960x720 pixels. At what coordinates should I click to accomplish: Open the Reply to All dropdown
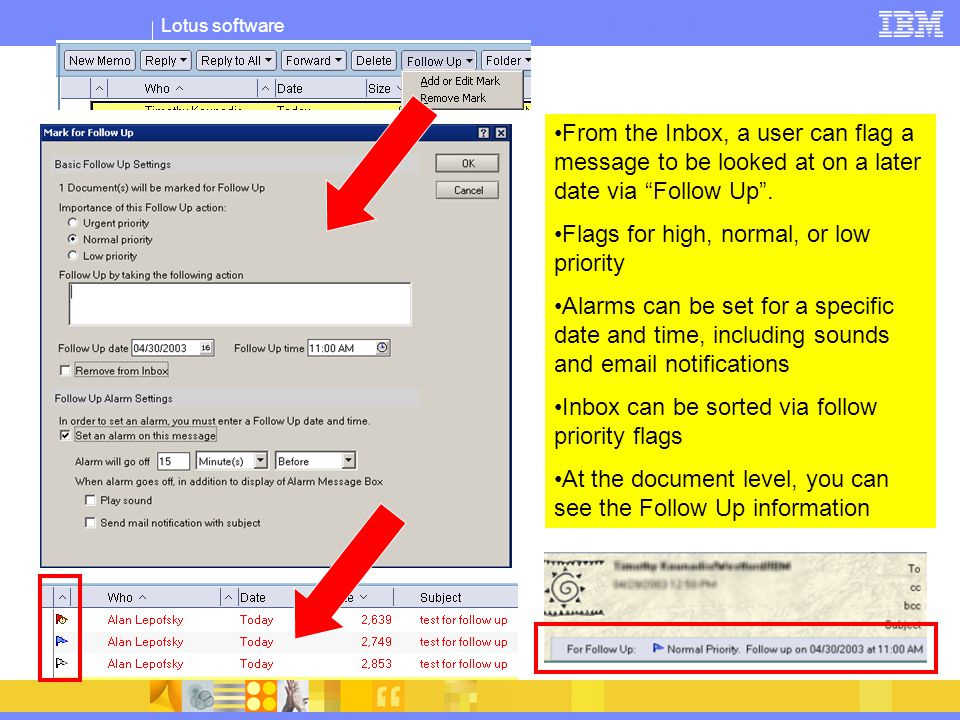pyautogui.click(x=236, y=61)
